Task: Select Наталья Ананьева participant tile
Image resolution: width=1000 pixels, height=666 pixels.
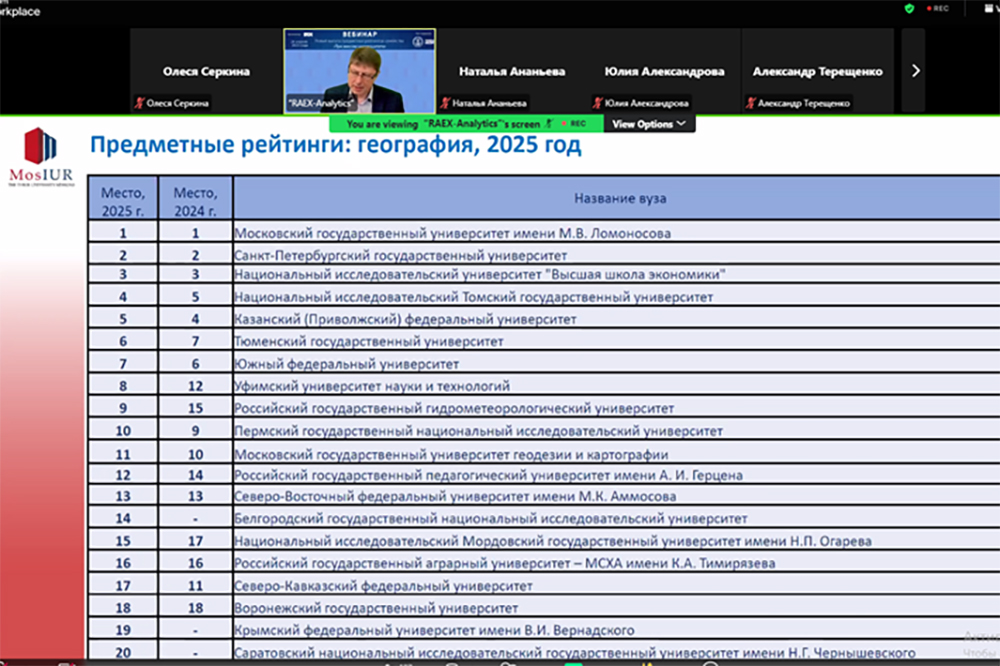Action: 512,71
